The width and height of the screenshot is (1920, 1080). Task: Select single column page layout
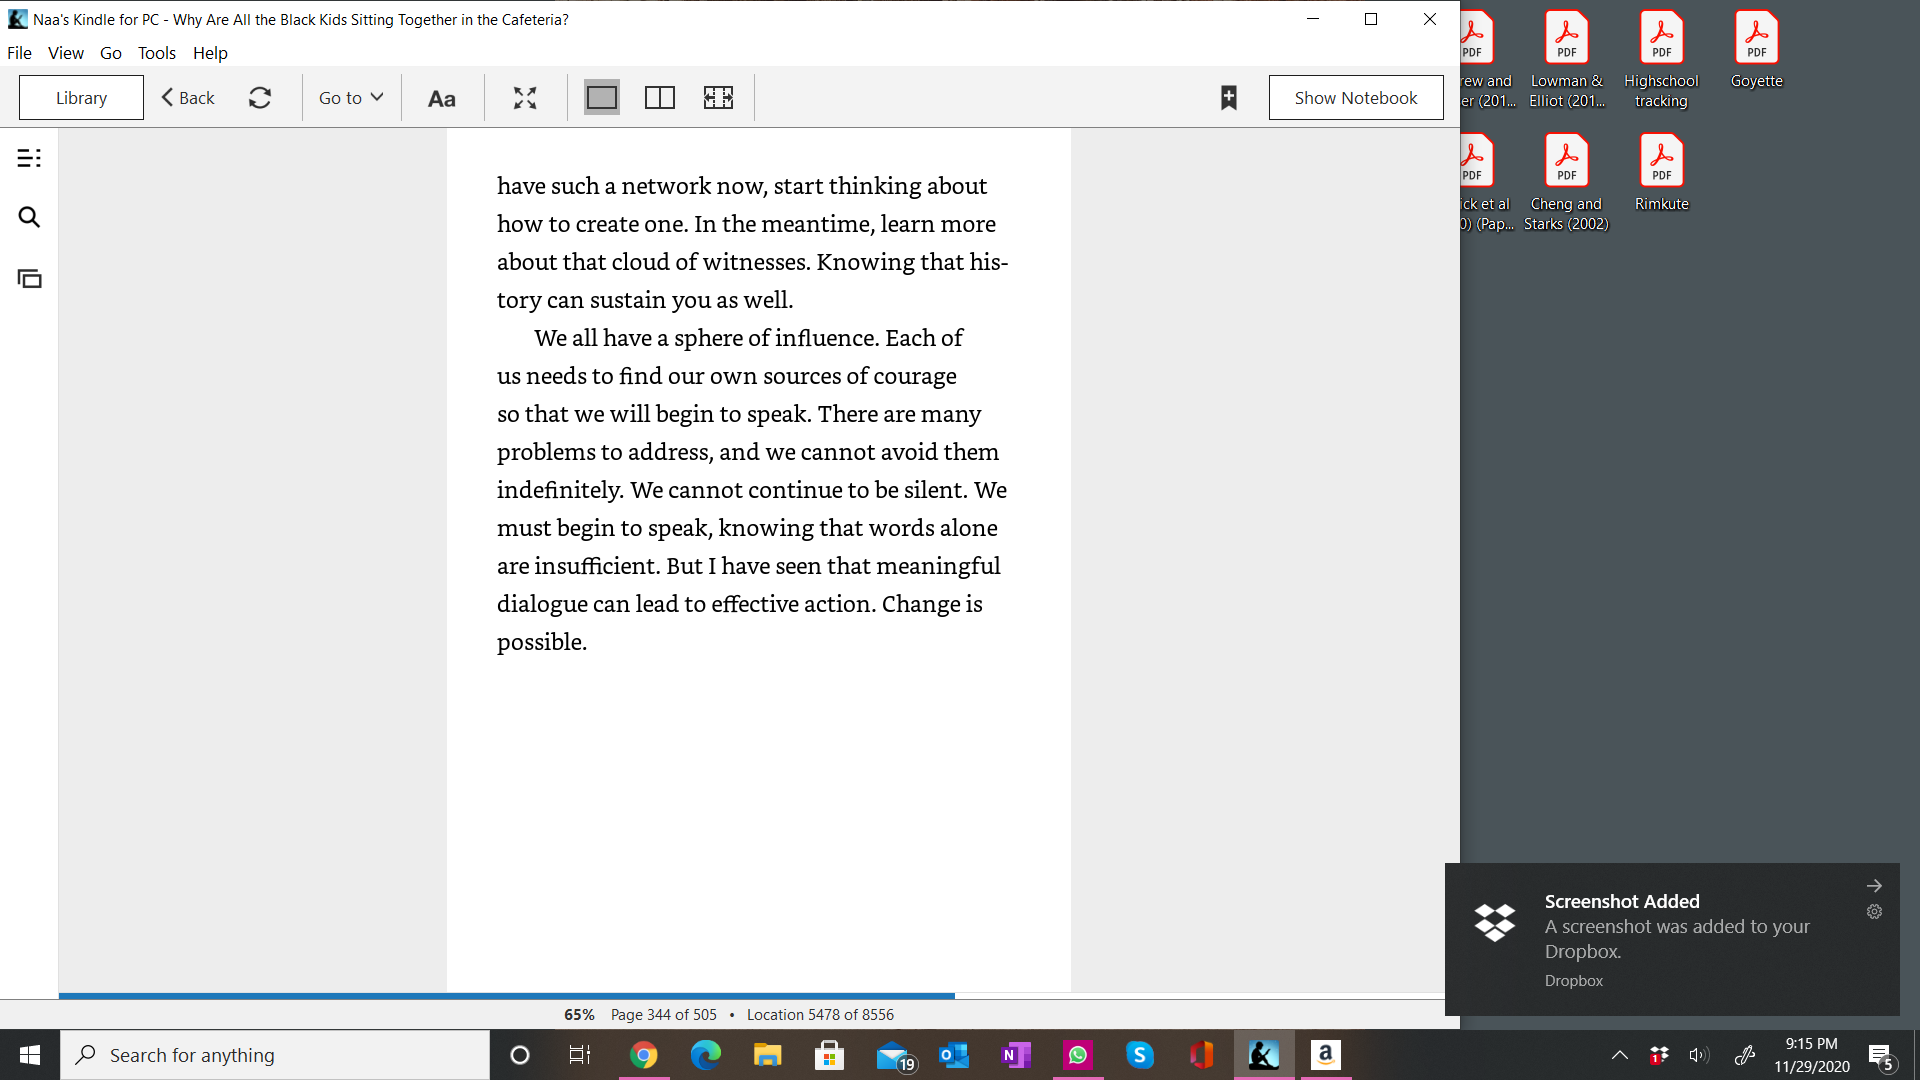pos(601,97)
